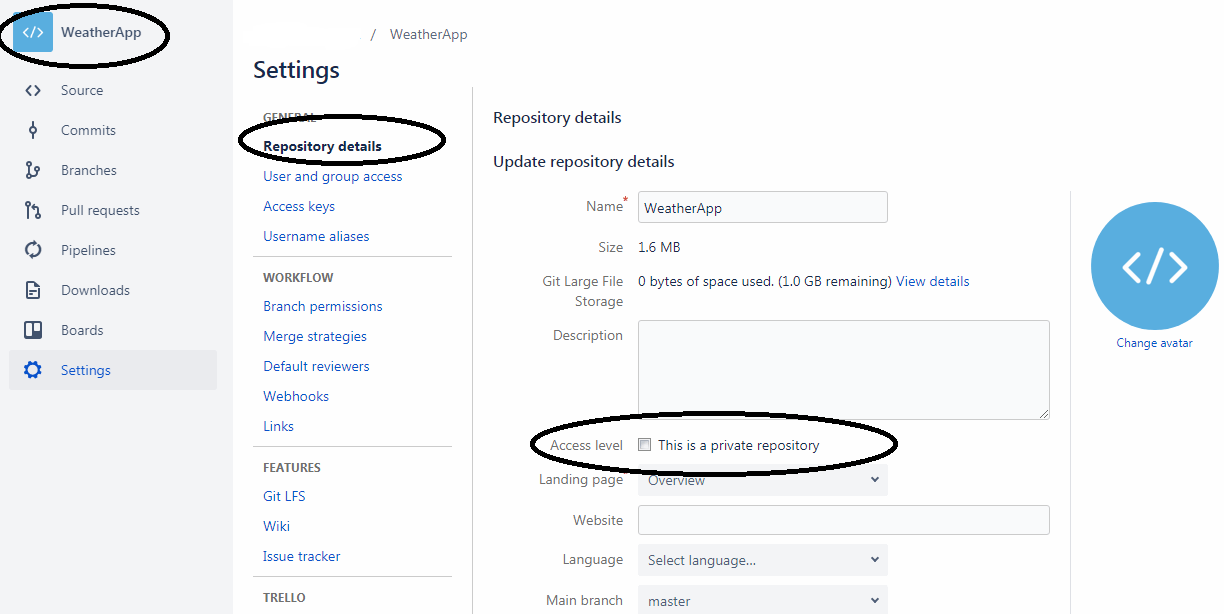Open the Webhooks settings page

pyautogui.click(x=295, y=396)
